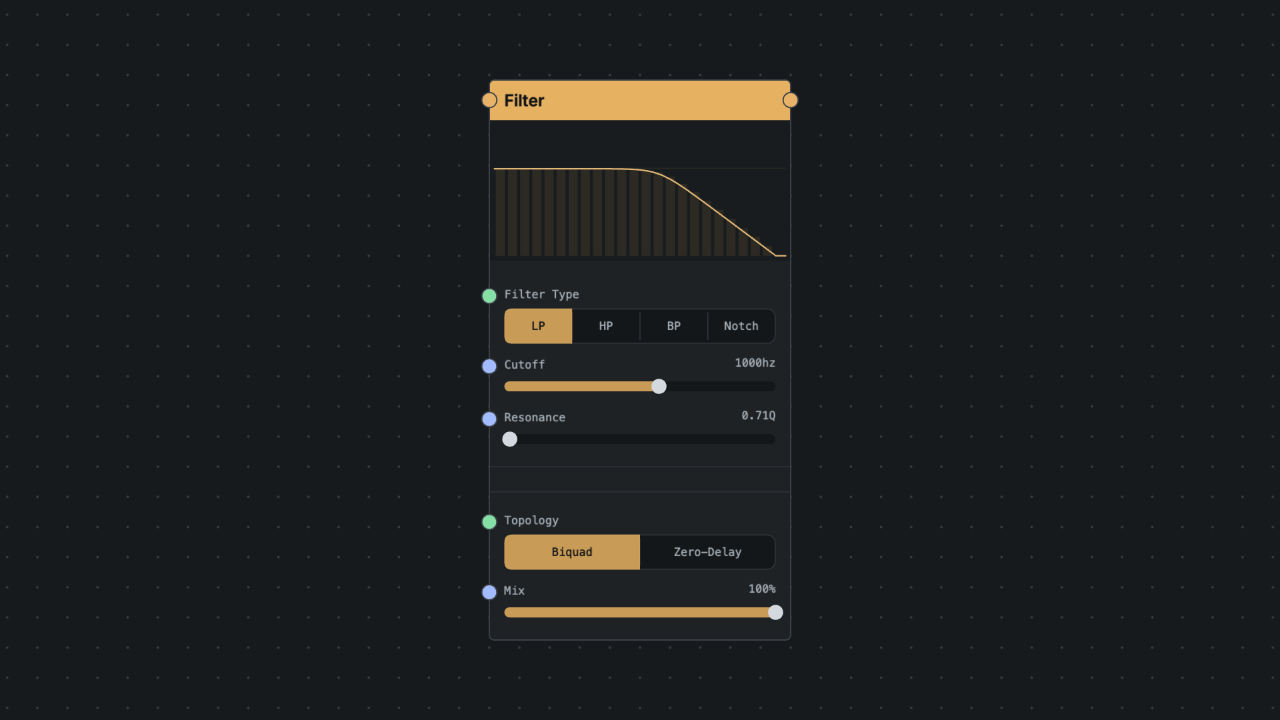1280x720 pixels.
Task: Click the Cutoff label
Action: pyautogui.click(x=524, y=365)
